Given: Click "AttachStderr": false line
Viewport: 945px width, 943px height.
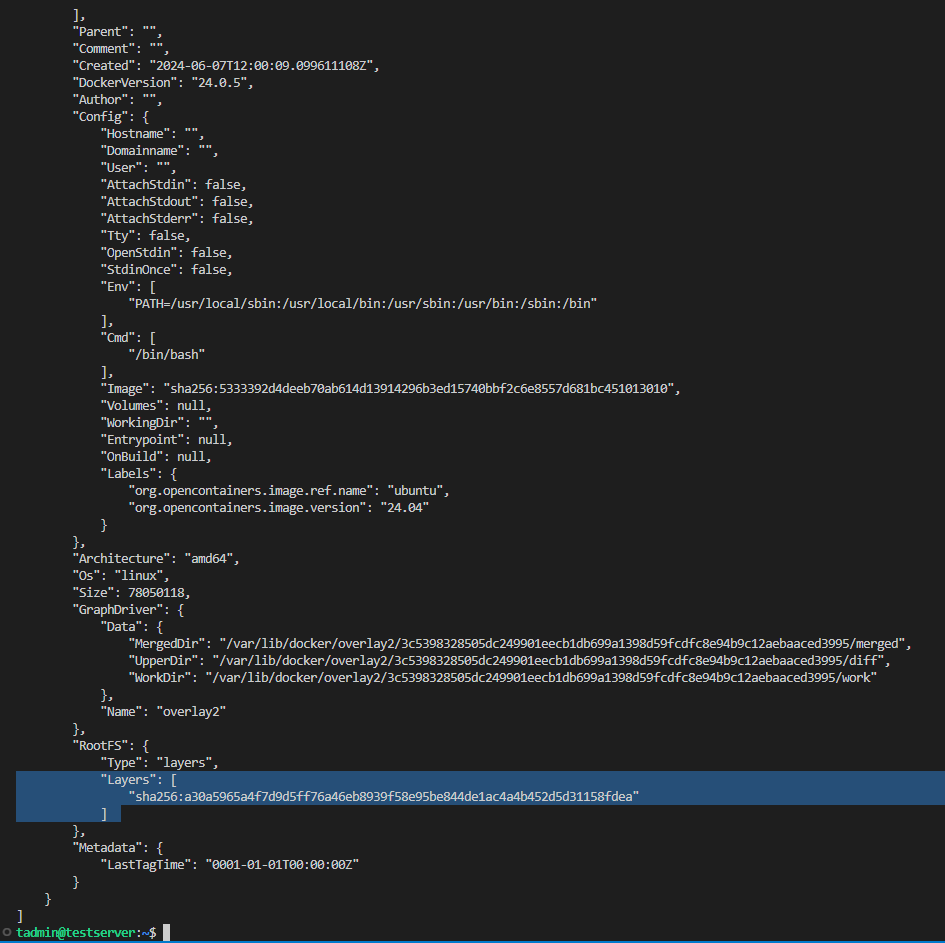Looking at the screenshot, I should coord(177,219).
